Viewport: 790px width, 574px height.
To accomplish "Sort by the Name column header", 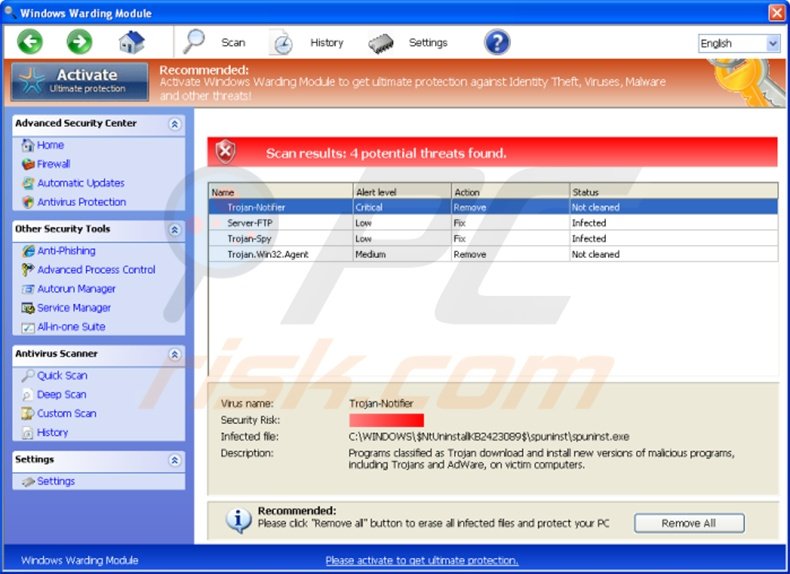I will point(281,192).
